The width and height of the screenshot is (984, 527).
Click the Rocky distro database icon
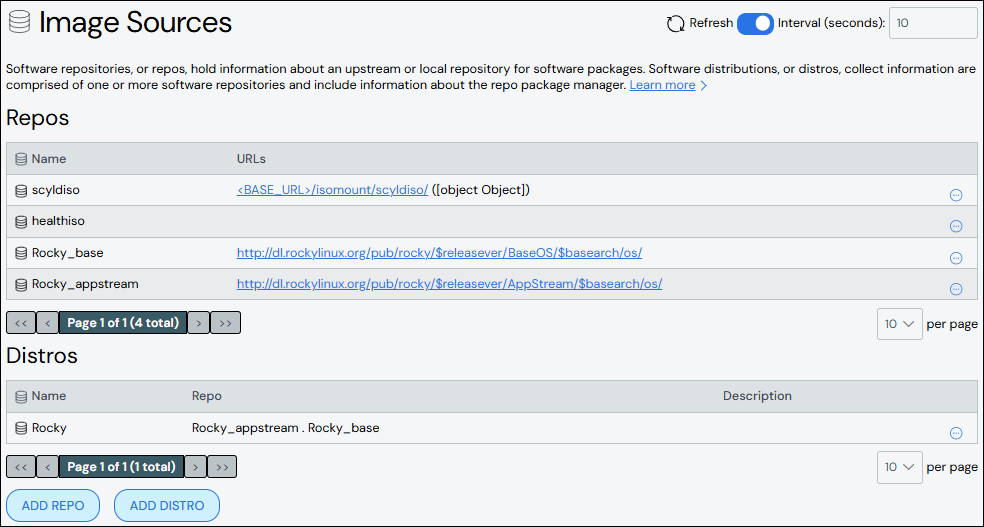[21, 429]
